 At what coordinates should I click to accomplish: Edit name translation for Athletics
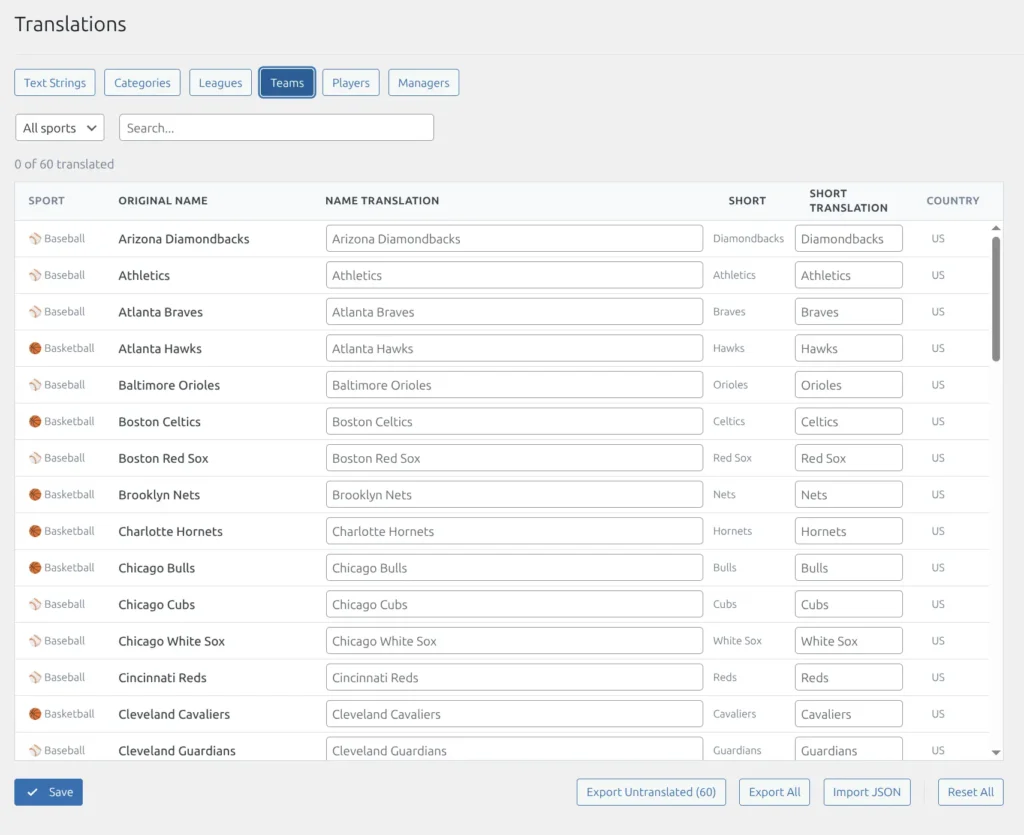(515, 276)
